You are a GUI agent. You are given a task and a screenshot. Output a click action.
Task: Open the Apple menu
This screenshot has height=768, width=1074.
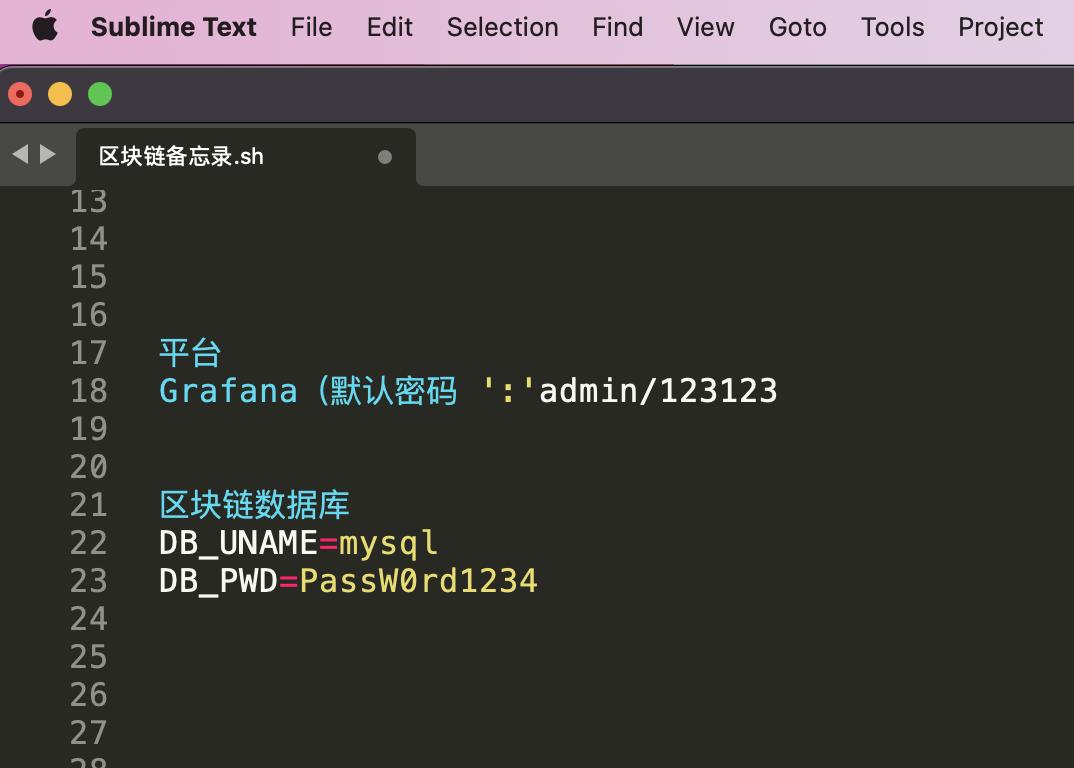42,27
